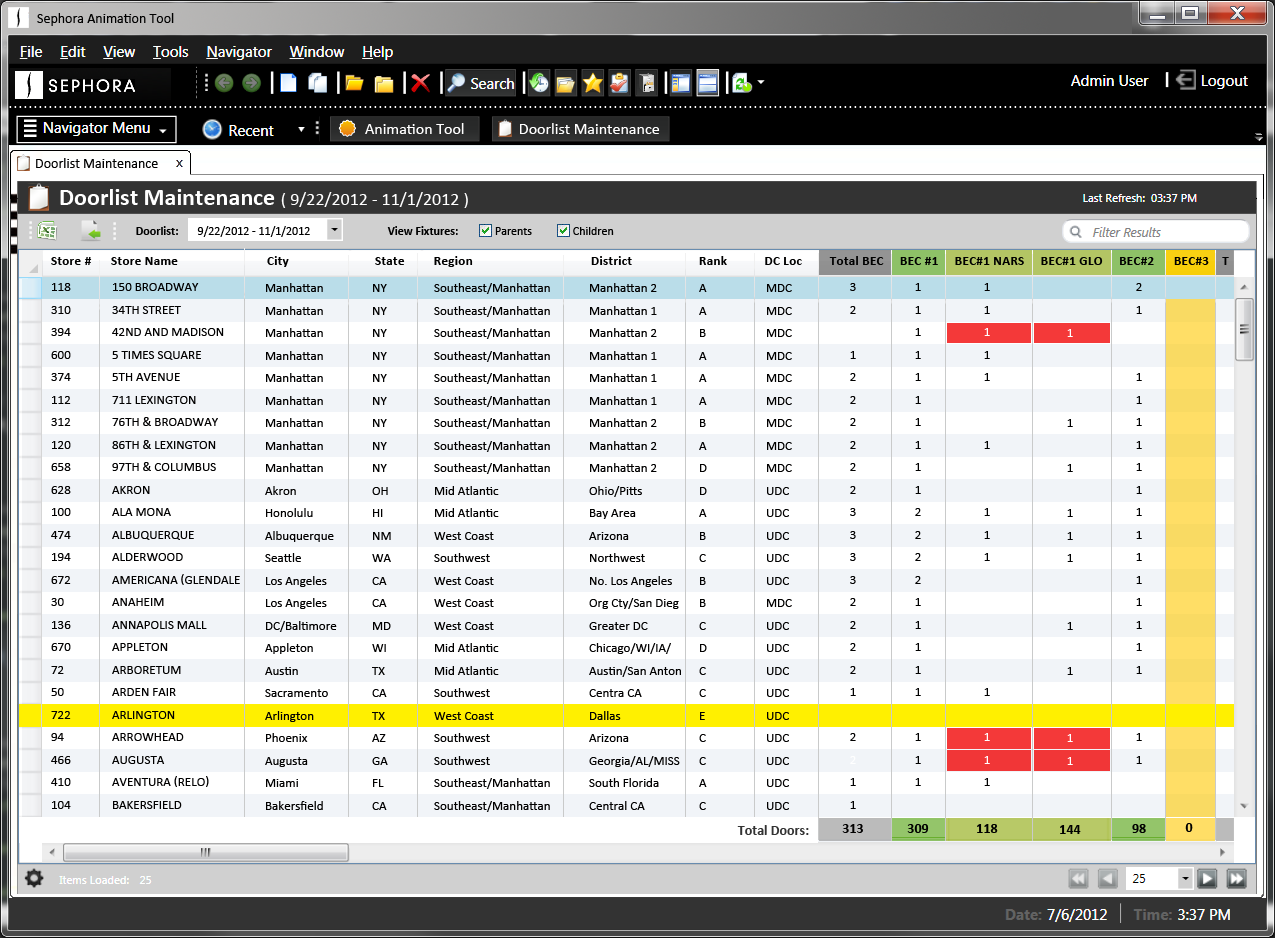Export the doorlist with the Excel icon
The image size is (1275, 938).
[47, 231]
